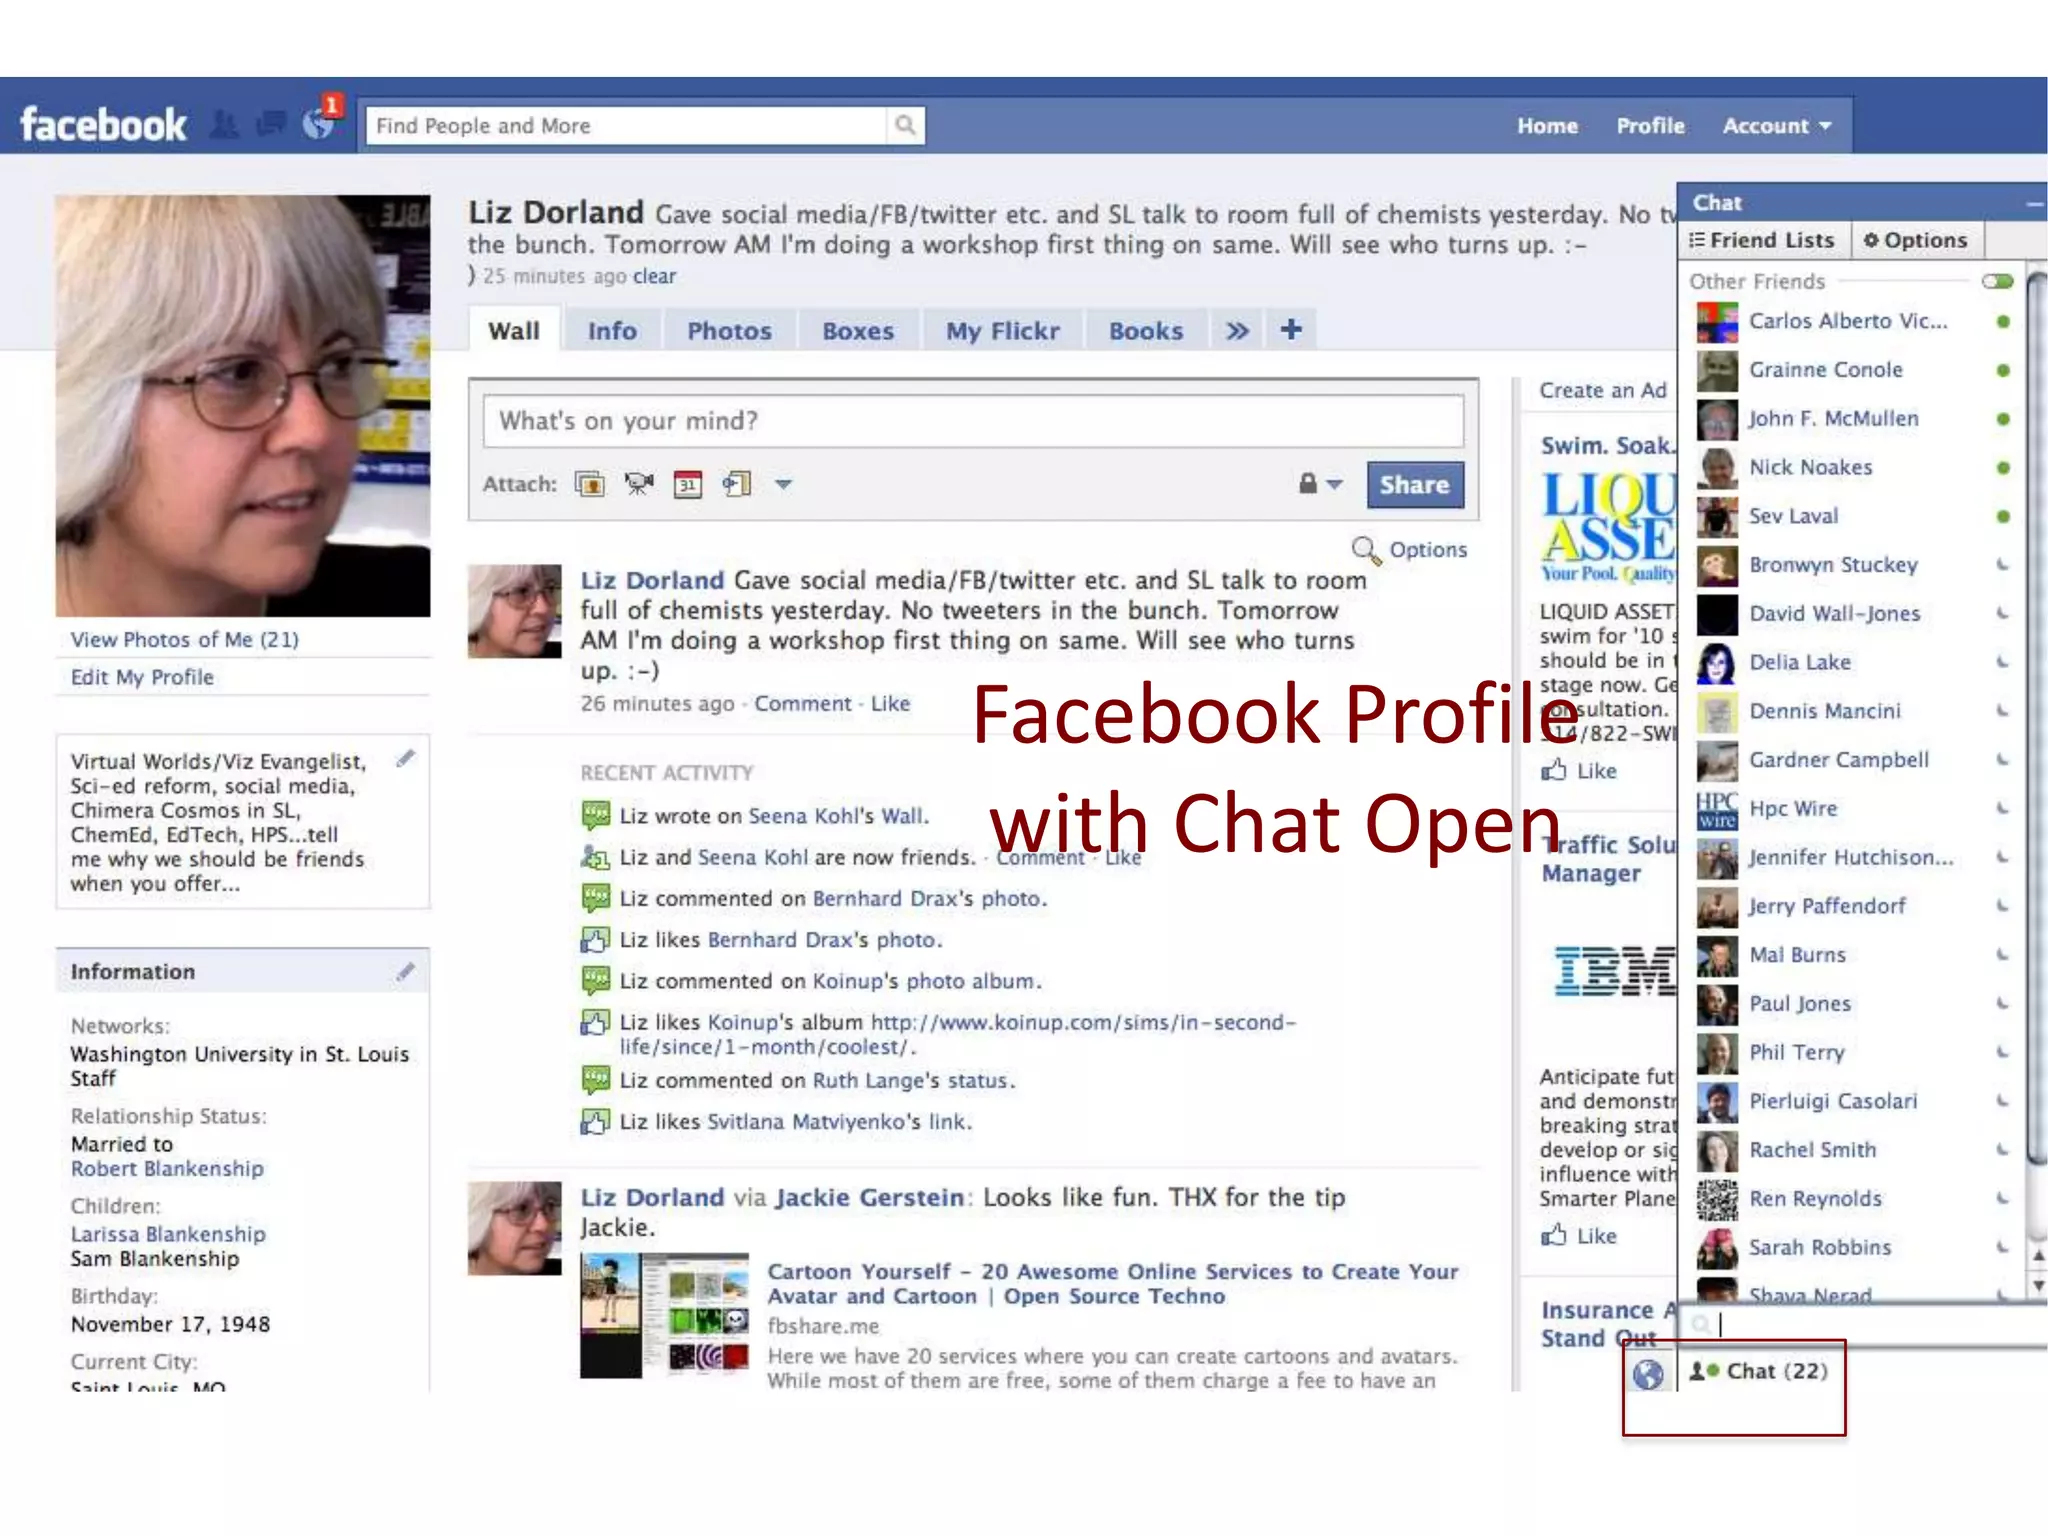
Task: Open View Photos of Me (21)
Action: pyautogui.click(x=185, y=639)
